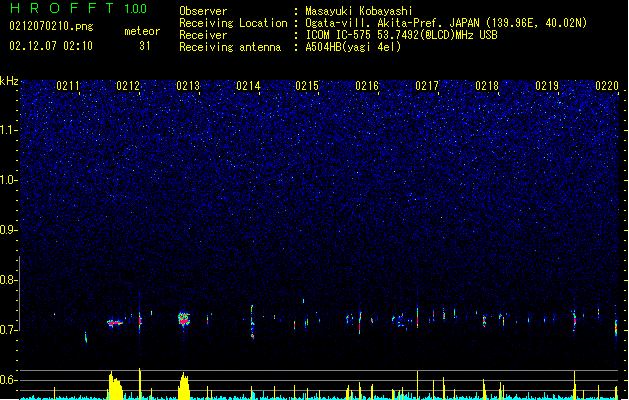Click the 1.1 kHz frequency axis label

click(x=8, y=130)
